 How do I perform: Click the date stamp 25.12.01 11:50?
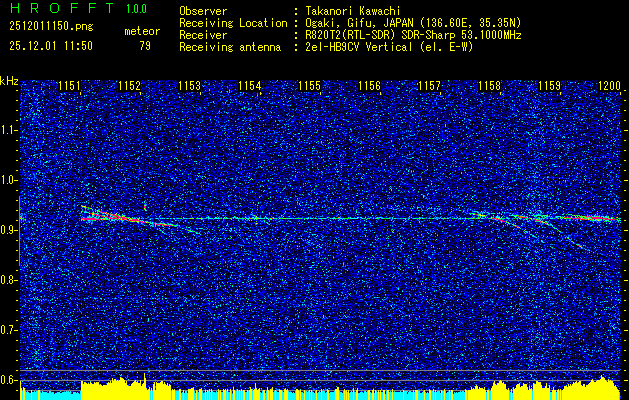tap(51, 46)
